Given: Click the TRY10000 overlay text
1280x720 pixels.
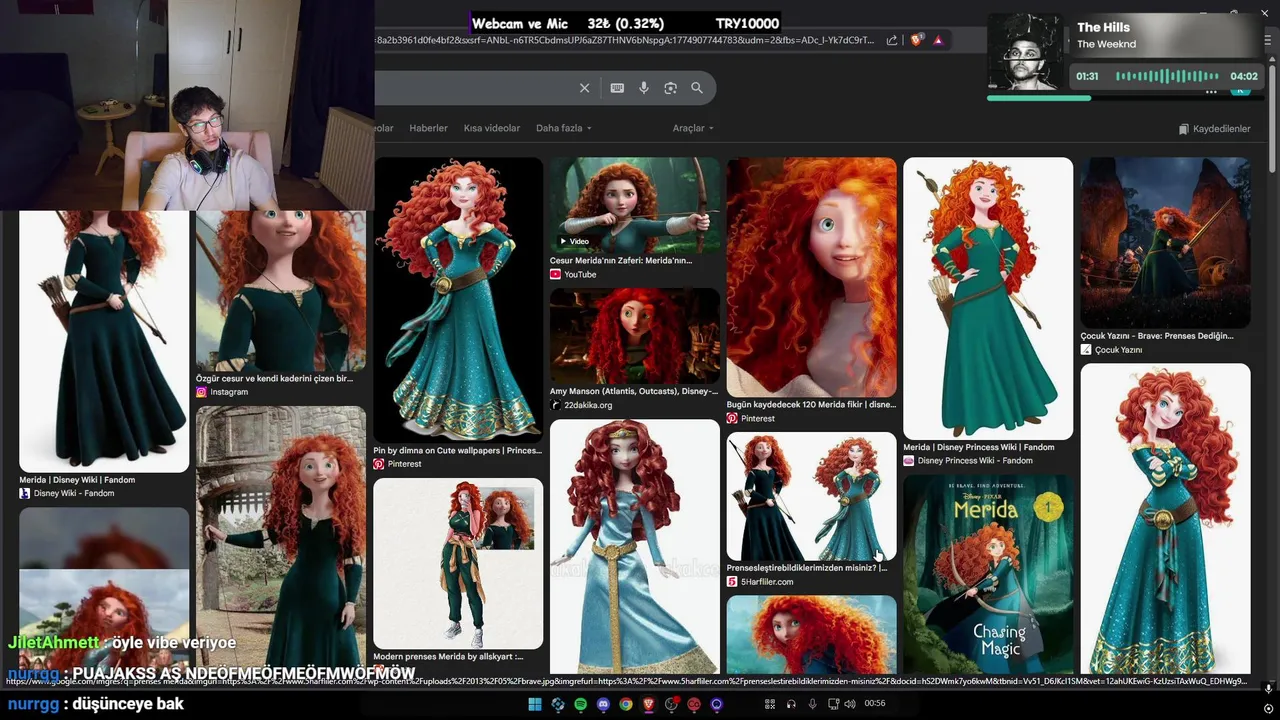Looking at the screenshot, I should pyautogui.click(x=747, y=23).
